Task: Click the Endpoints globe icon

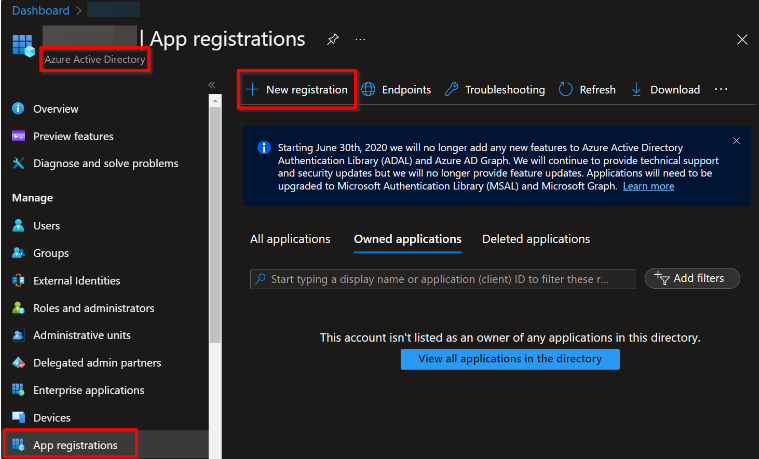Action: coord(368,90)
